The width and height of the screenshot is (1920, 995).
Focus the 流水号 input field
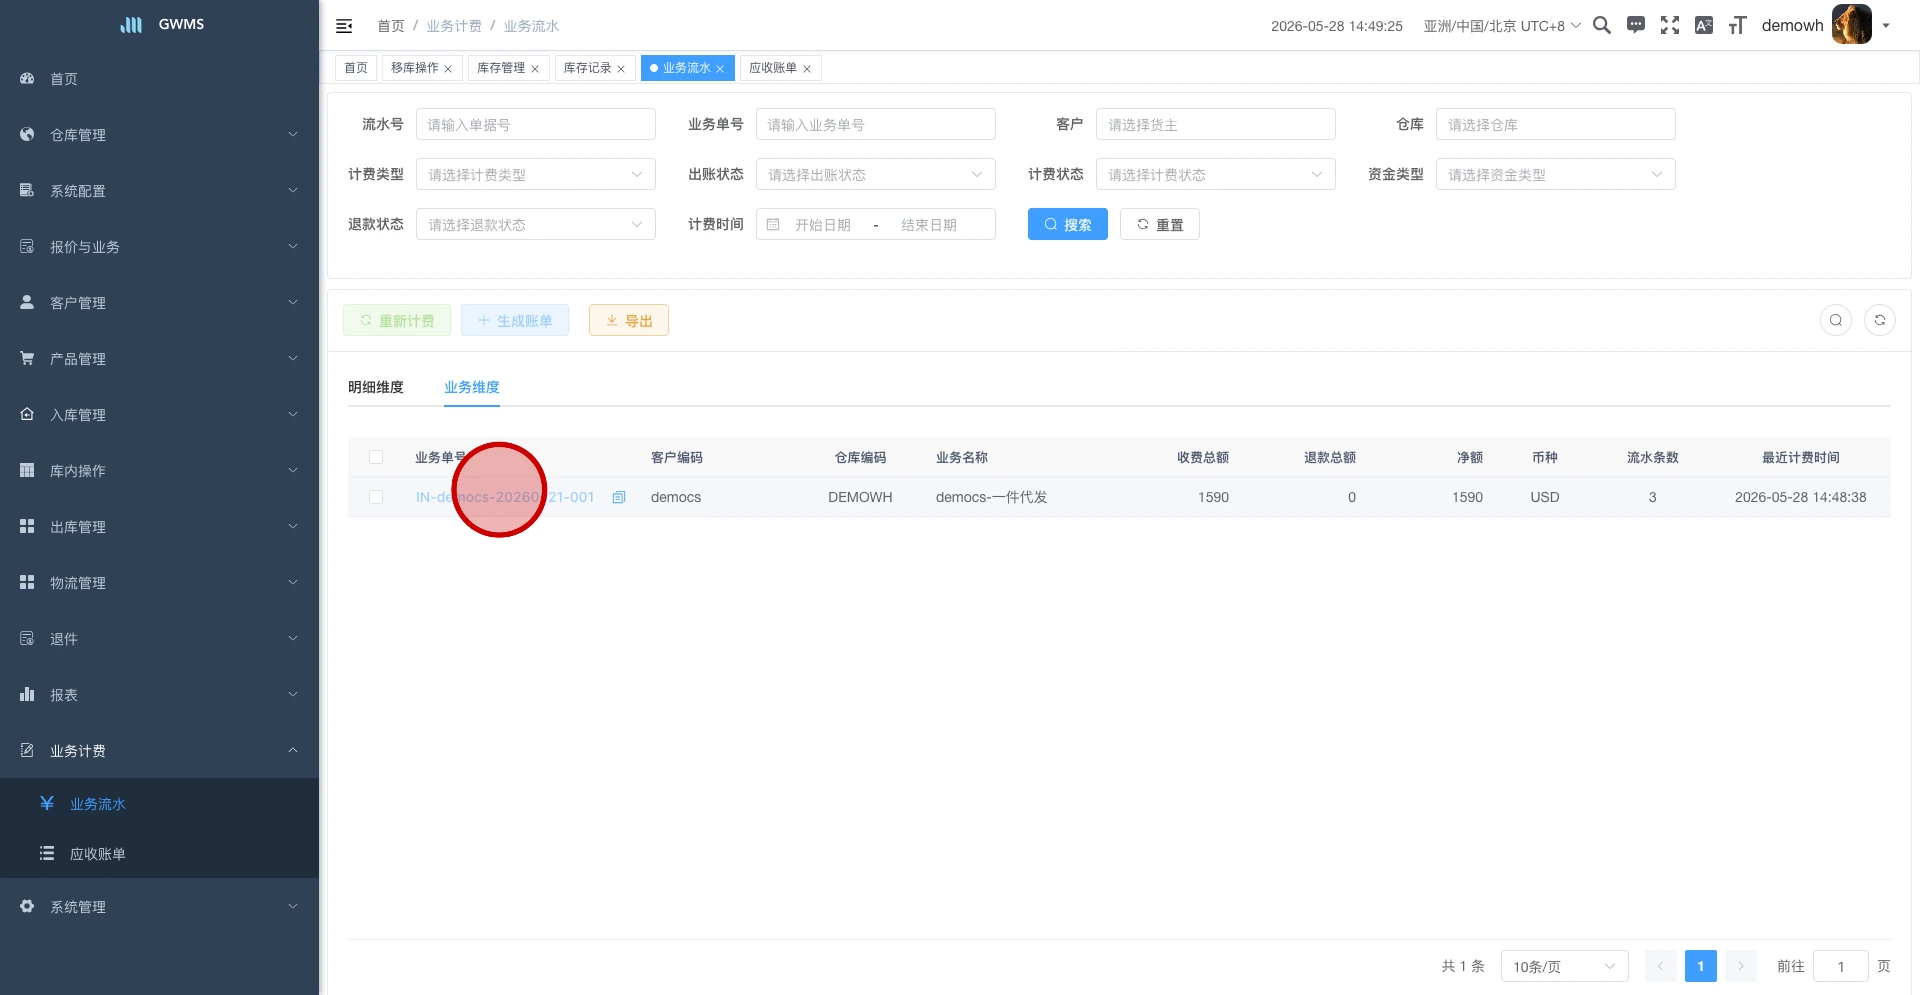[536, 124]
